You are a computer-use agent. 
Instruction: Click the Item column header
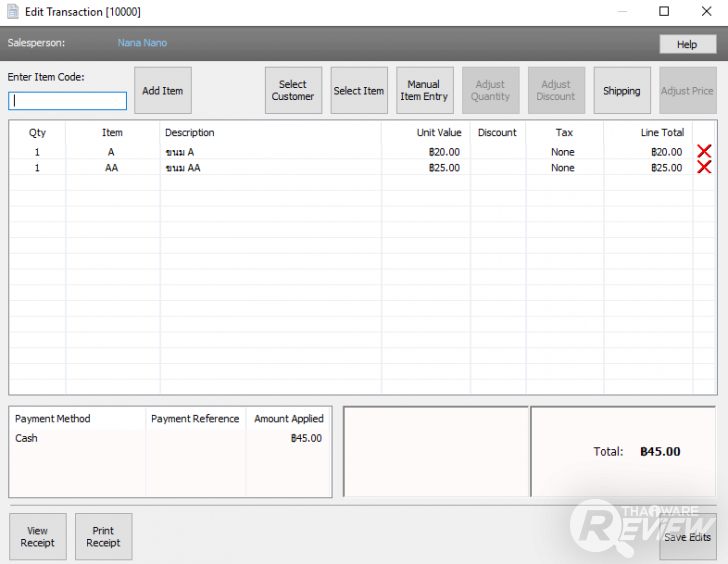(112, 133)
